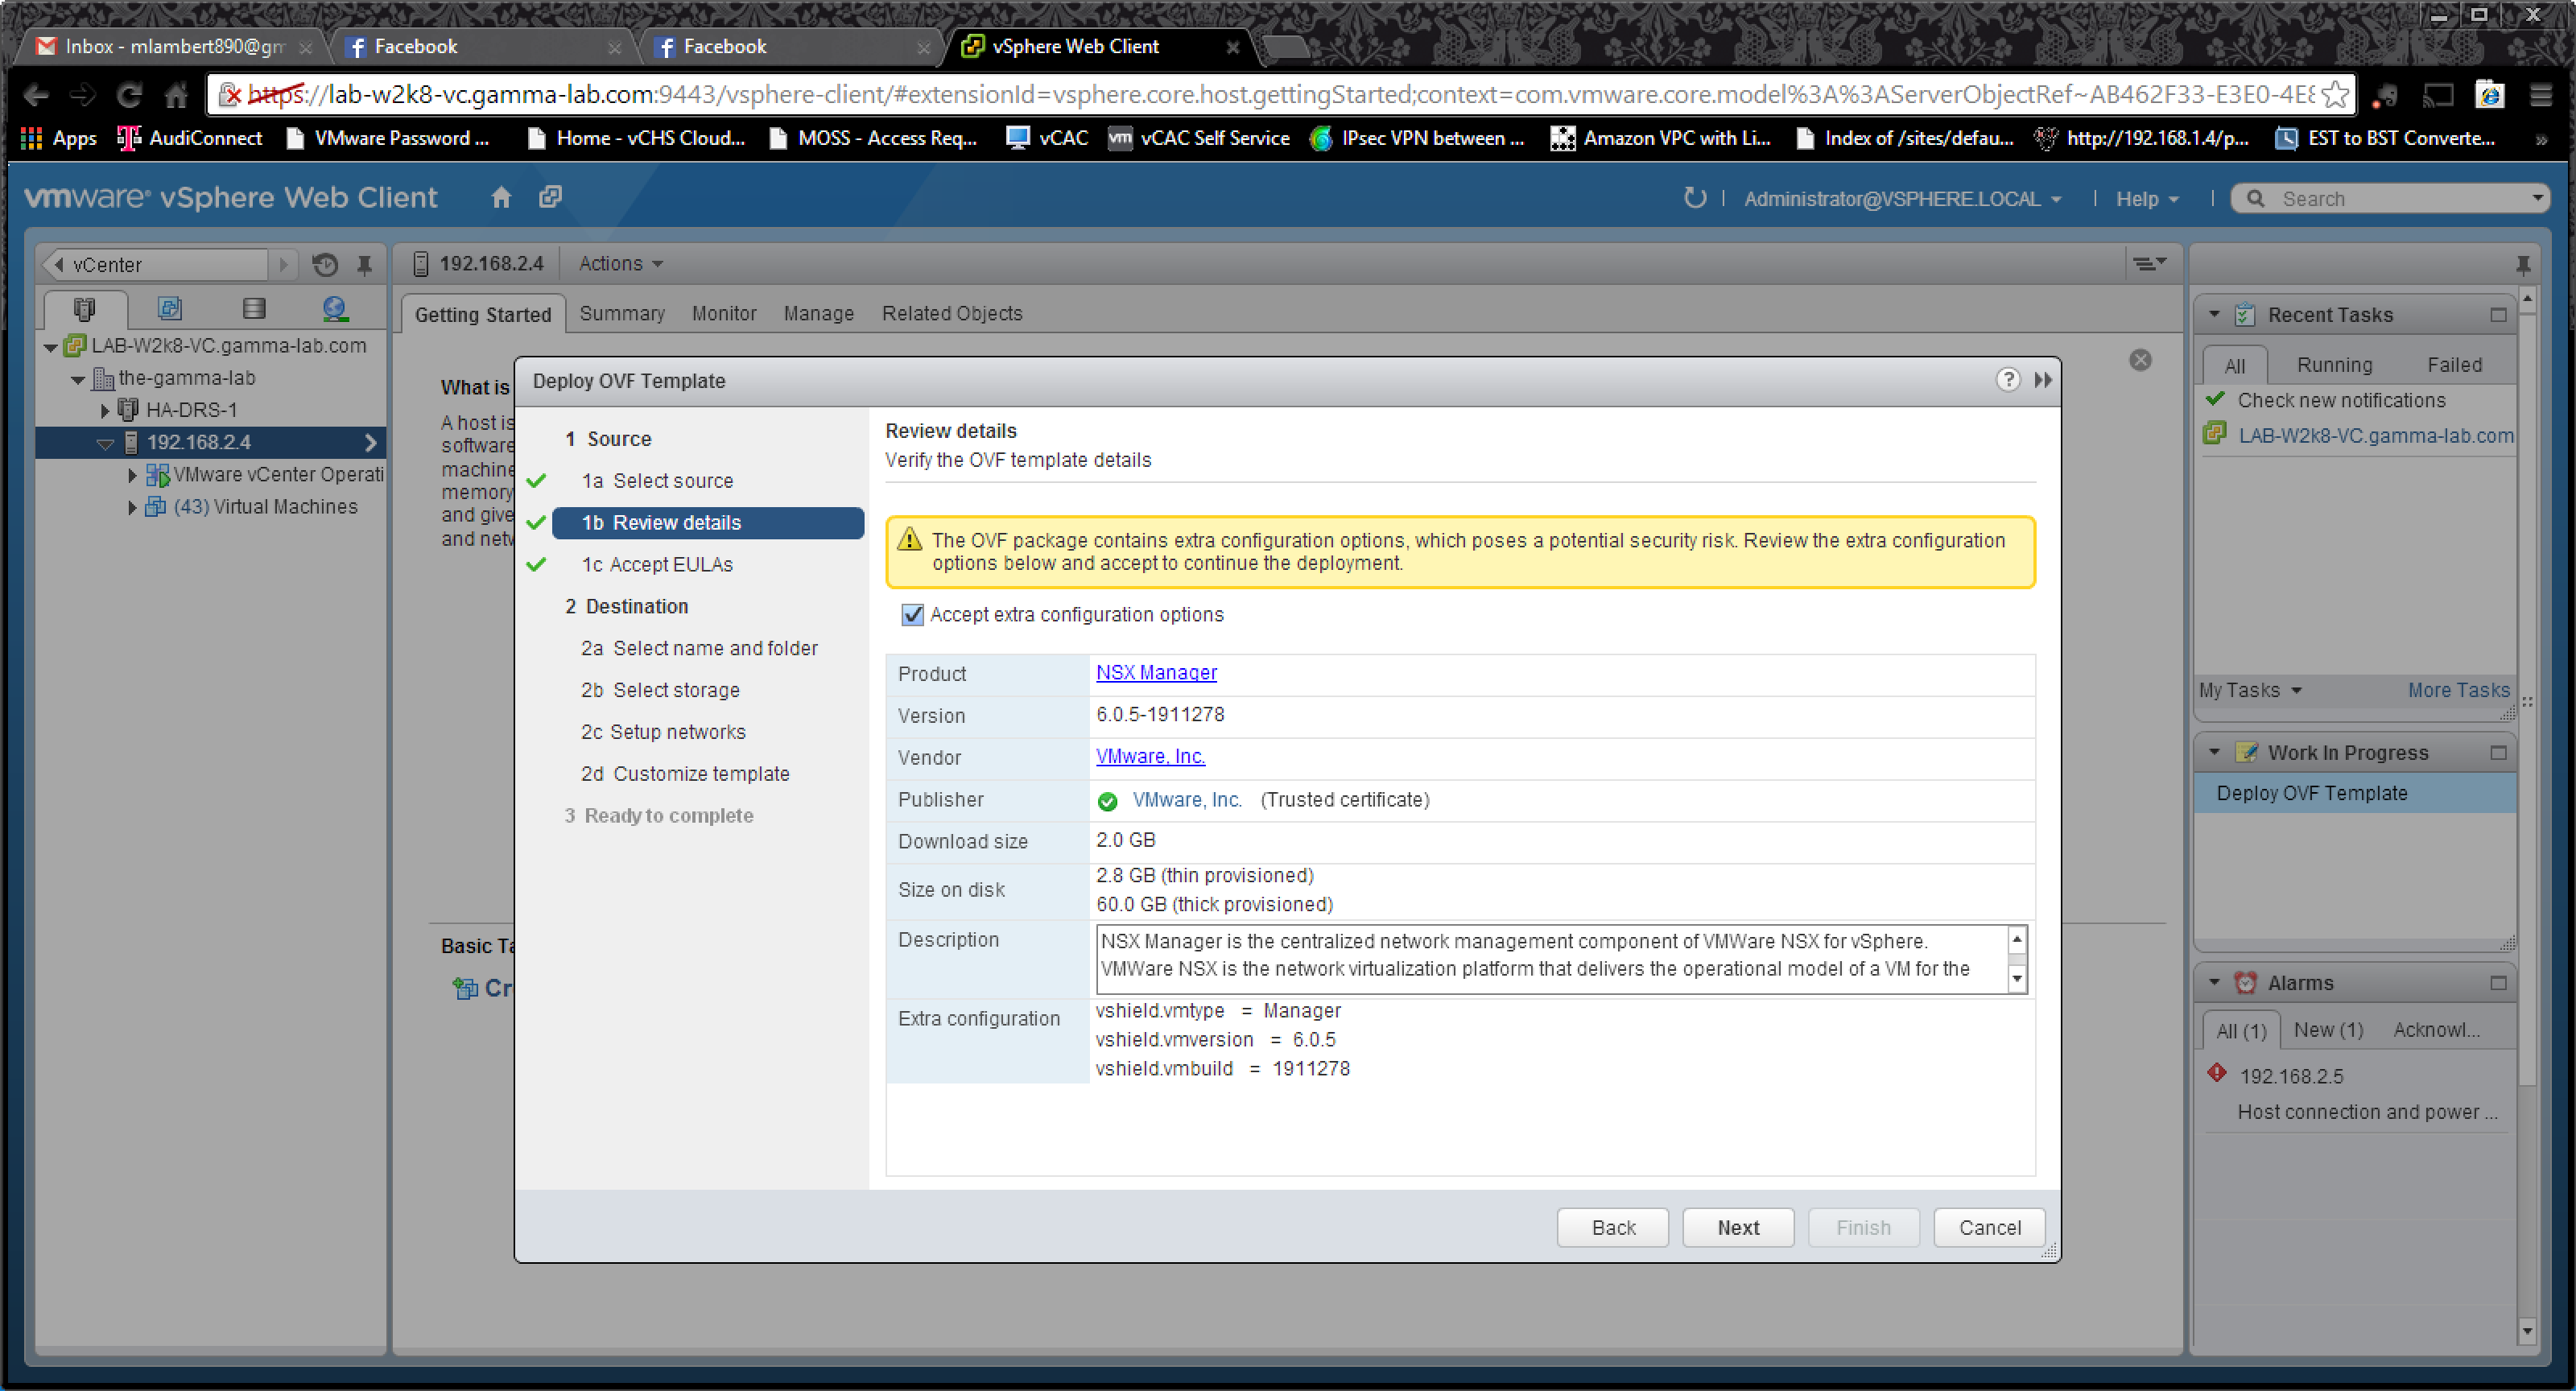Screen dimensions: 2576x1391
Task: Click the navigator history icon
Action: click(324, 265)
